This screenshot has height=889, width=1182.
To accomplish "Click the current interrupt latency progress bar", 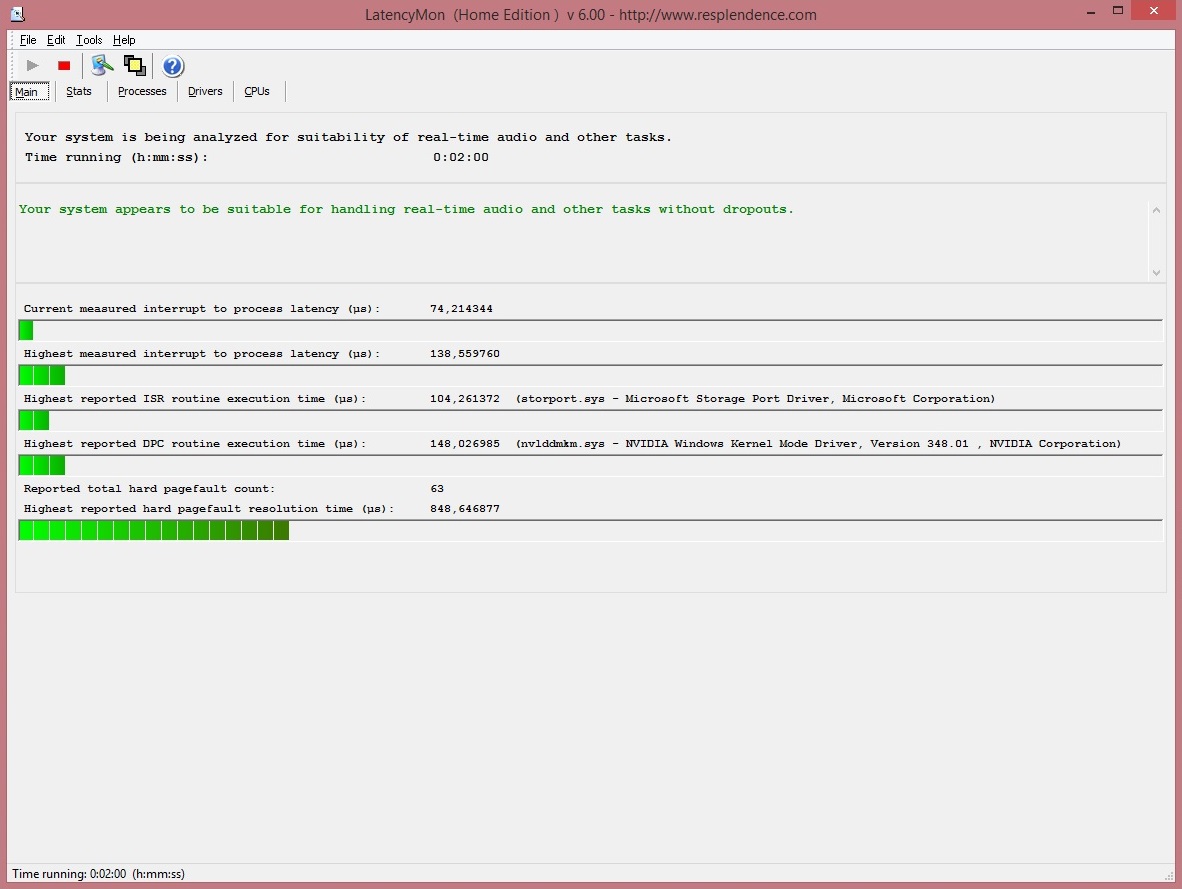I will click(x=590, y=330).
